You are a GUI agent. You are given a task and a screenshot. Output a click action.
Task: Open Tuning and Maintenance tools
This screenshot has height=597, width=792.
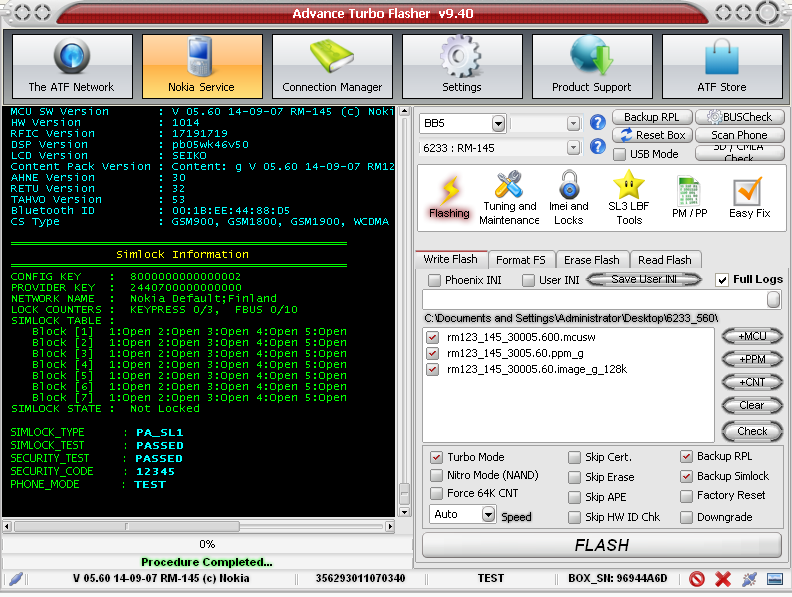tap(509, 198)
